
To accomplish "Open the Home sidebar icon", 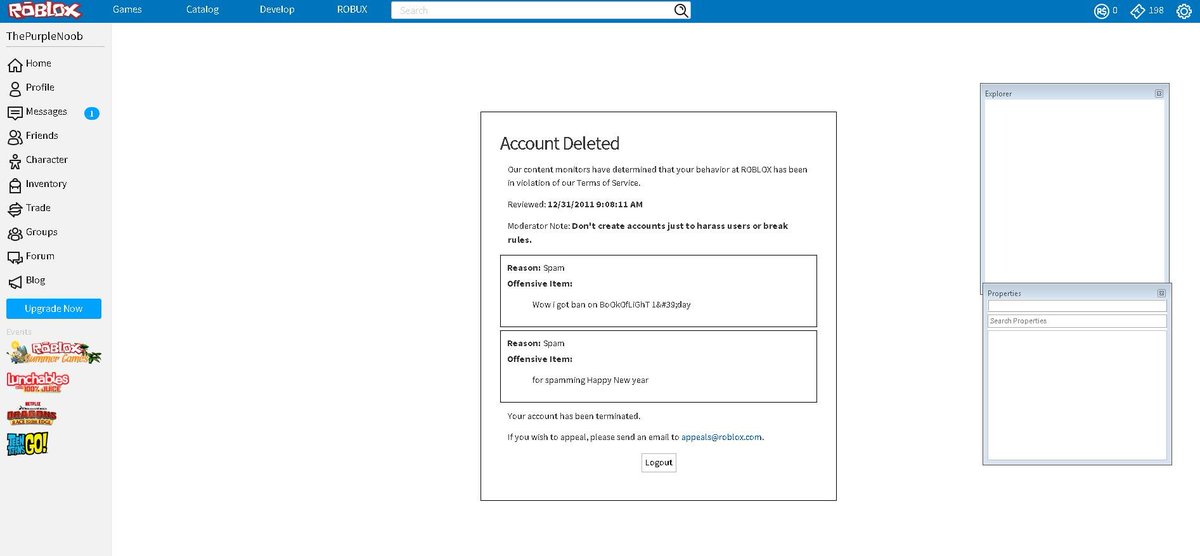I will tap(14, 64).
